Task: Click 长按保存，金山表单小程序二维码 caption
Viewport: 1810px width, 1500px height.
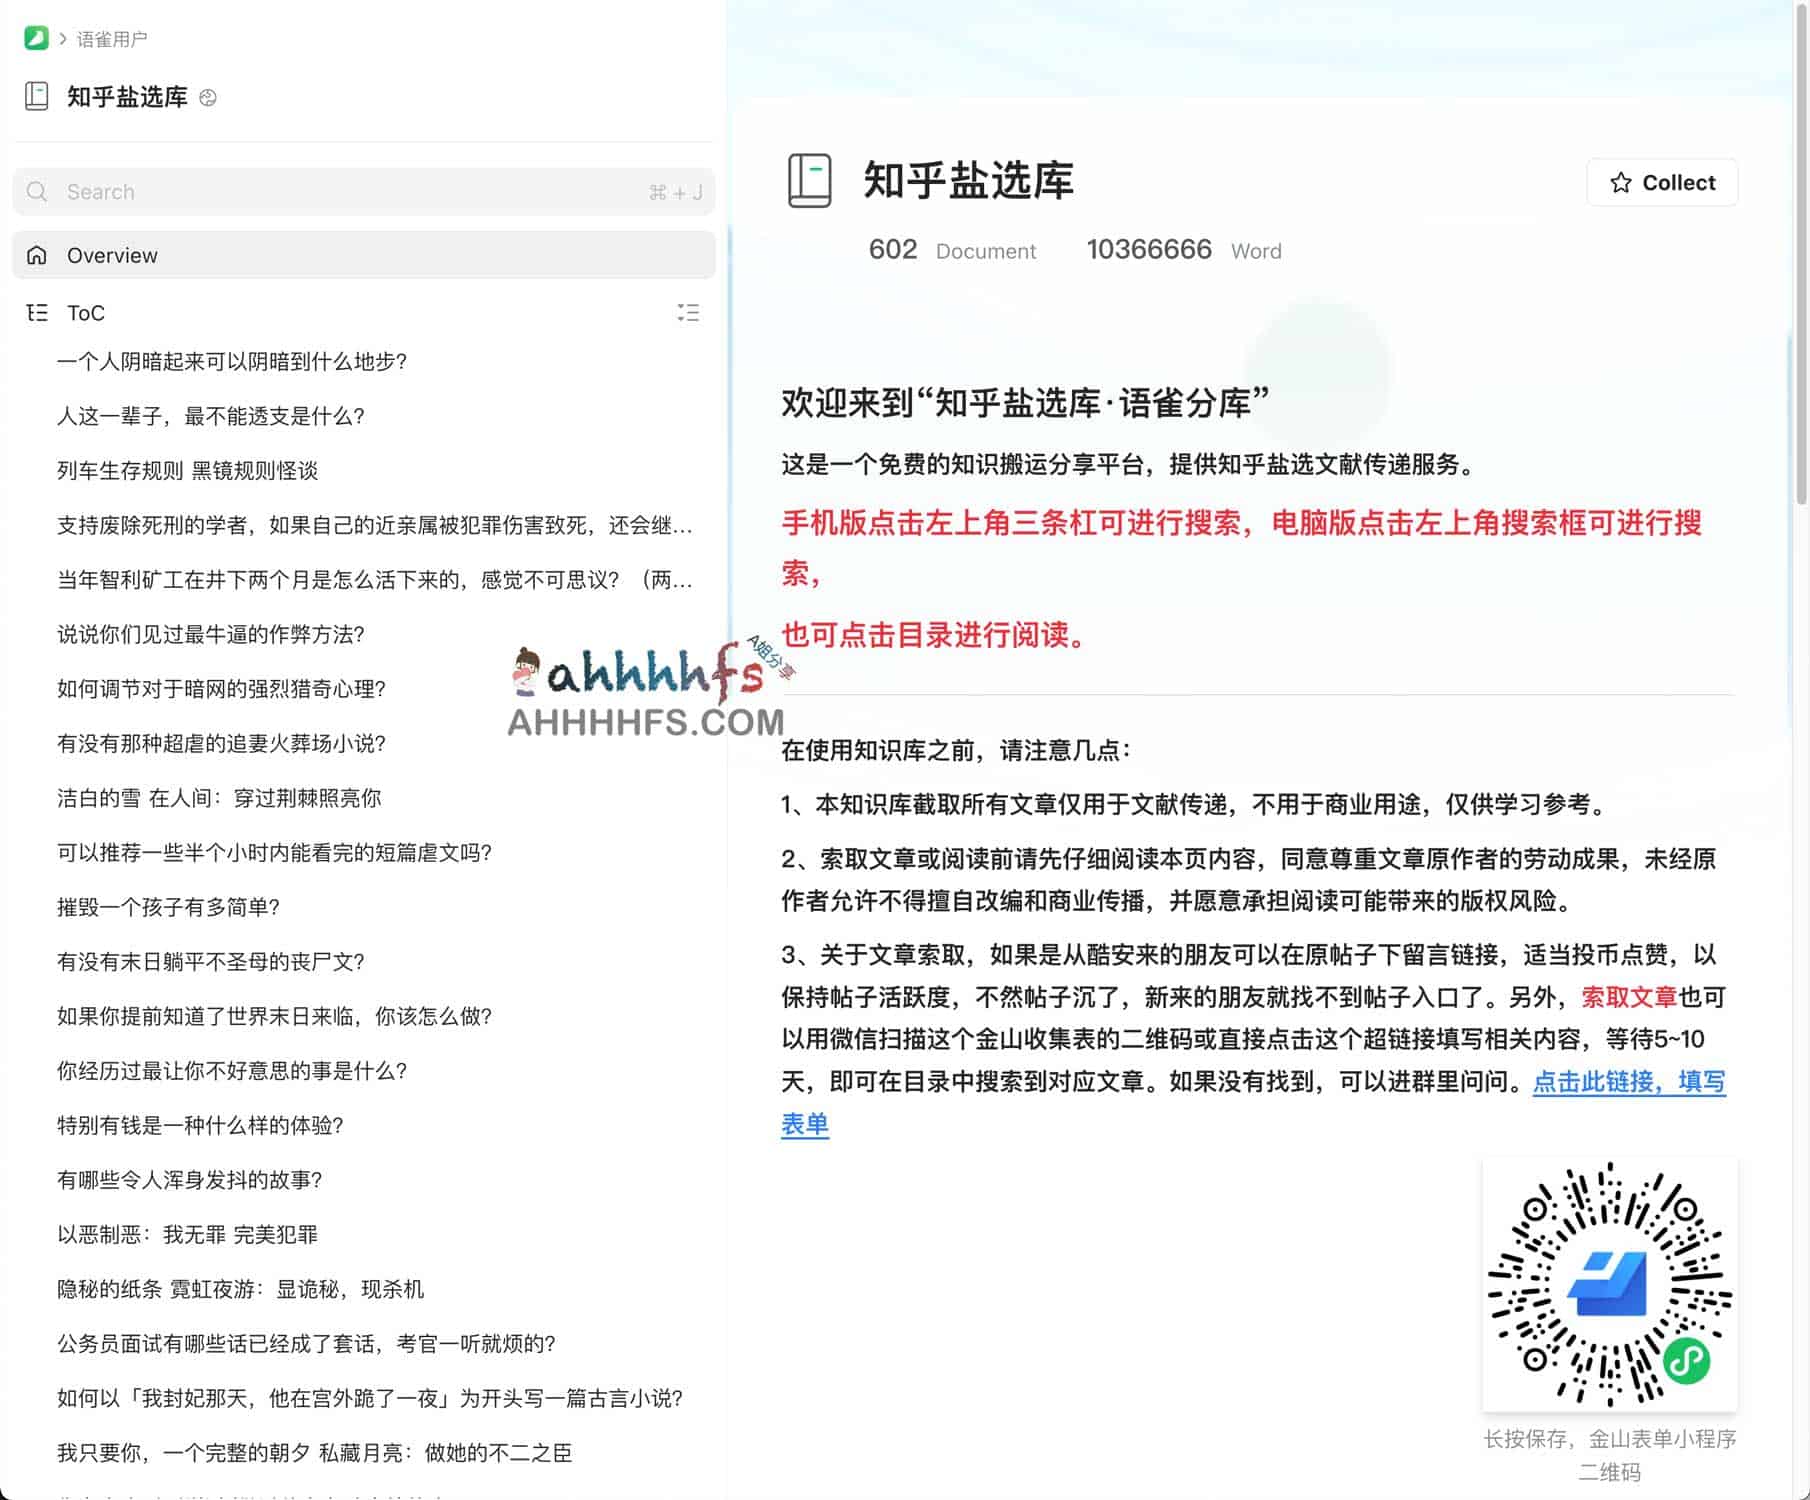Action: (1610, 1455)
